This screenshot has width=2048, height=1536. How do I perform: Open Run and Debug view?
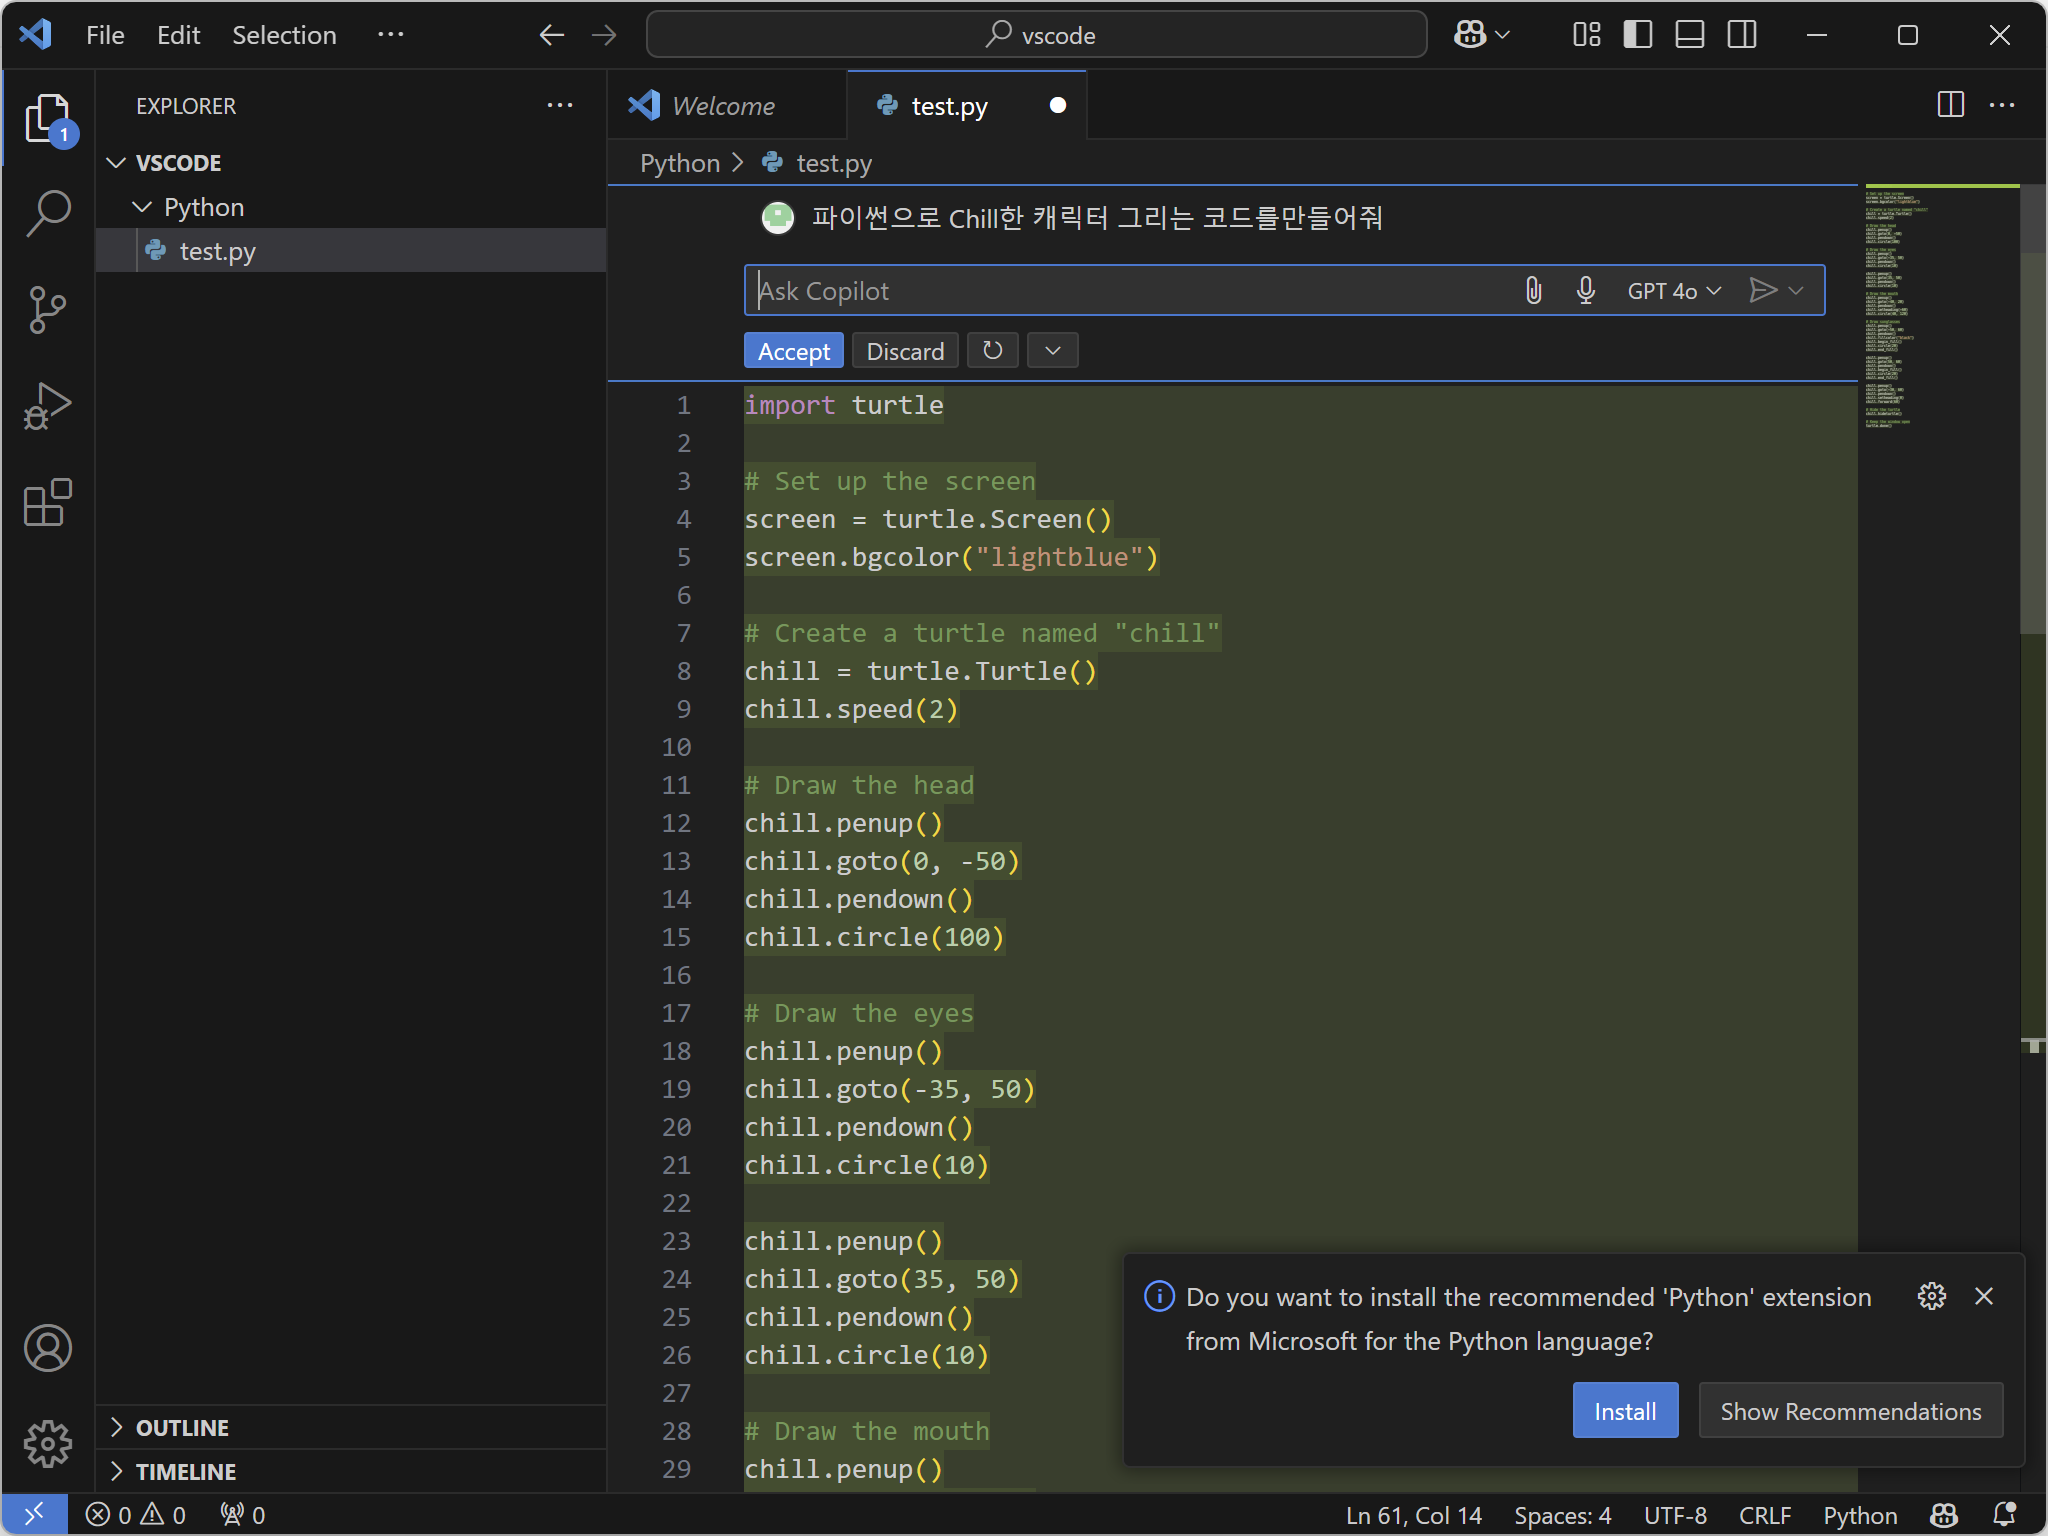(x=47, y=406)
